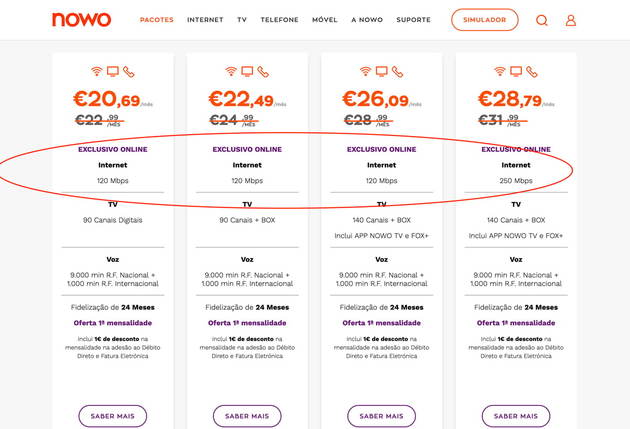Go to the SUPORTE navigation item

pyautogui.click(x=414, y=20)
